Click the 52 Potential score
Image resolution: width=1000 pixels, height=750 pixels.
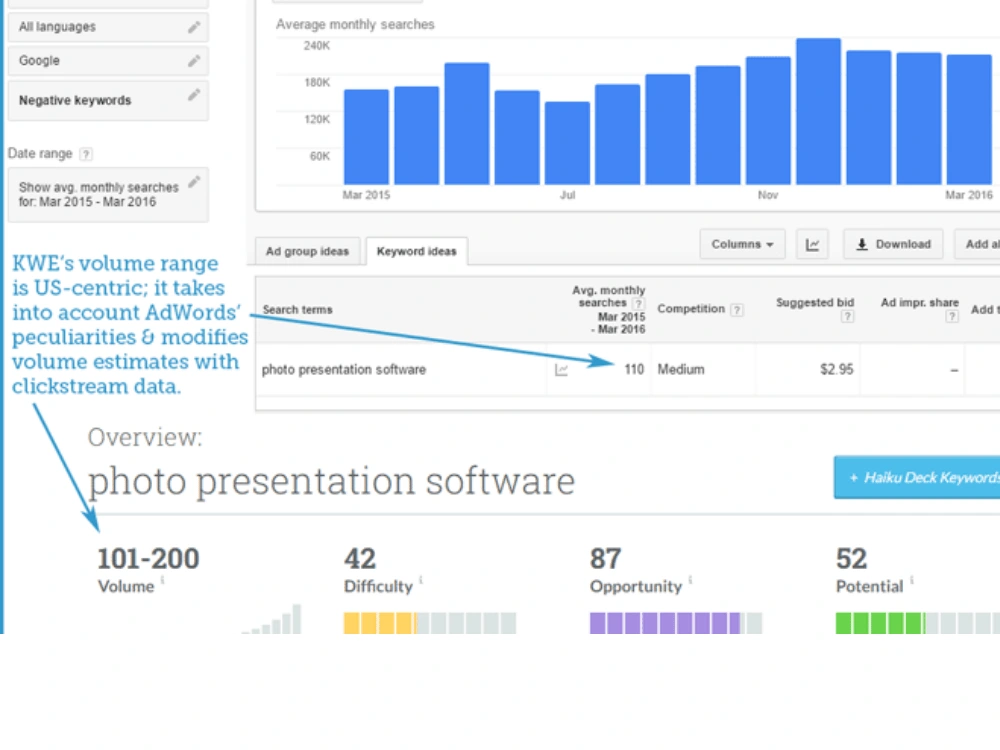click(x=851, y=559)
